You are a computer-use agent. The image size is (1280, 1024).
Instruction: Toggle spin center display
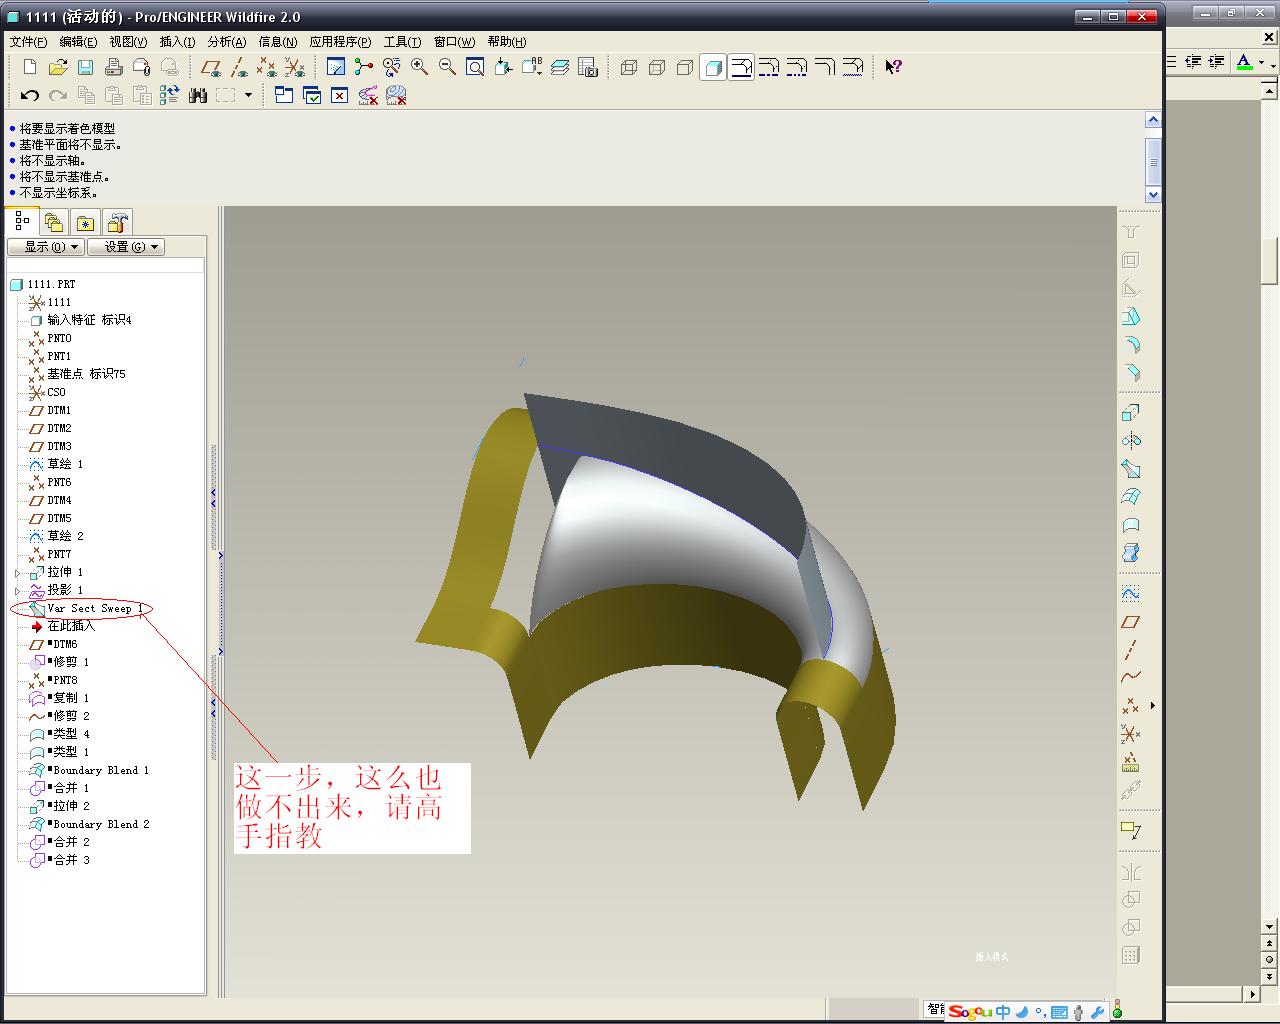point(364,67)
